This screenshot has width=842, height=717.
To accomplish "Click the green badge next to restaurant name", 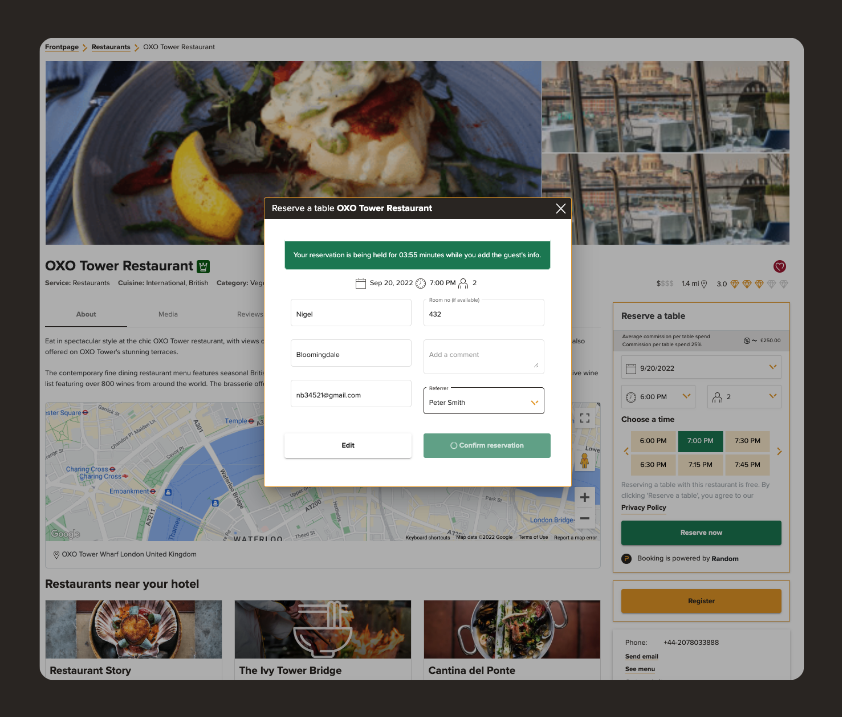I will pos(204,266).
